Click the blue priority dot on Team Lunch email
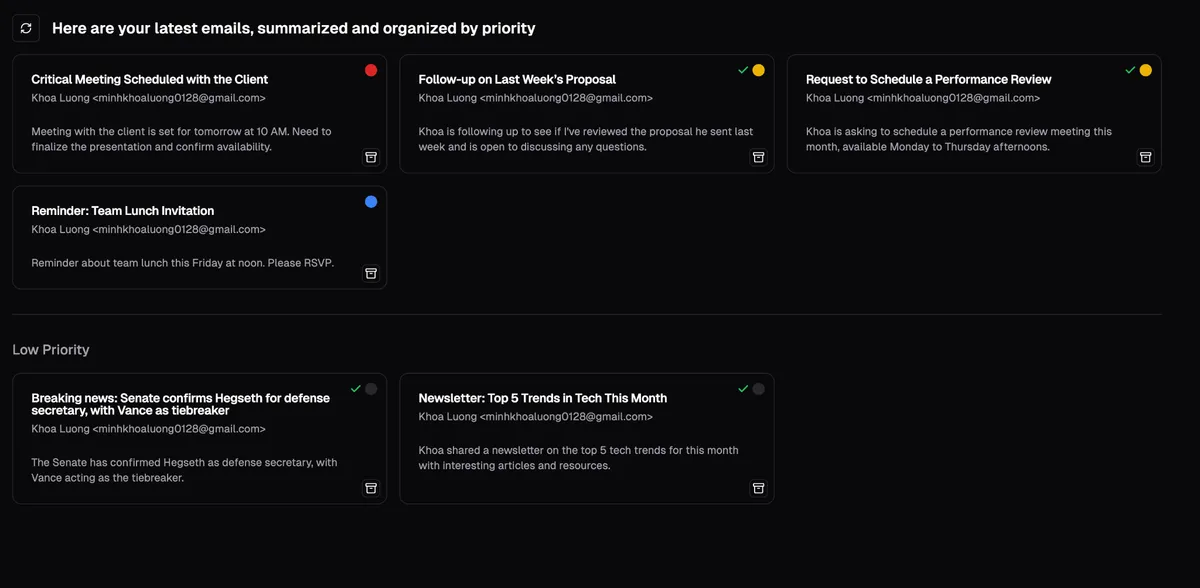 click(x=370, y=201)
